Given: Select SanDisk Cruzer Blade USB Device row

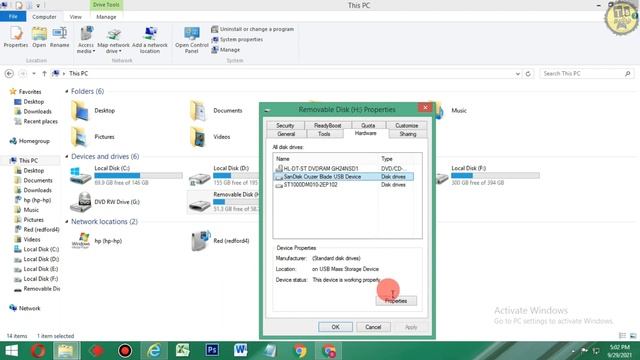Looking at the screenshot, I should pyautogui.click(x=343, y=177).
